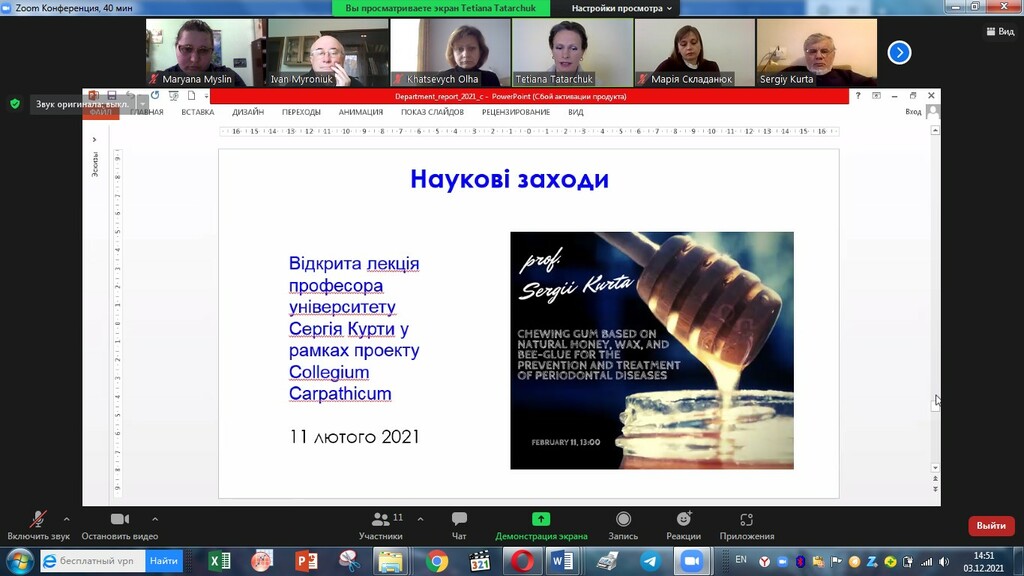Select Maryana Myslin video thumbnail

click(205, 52)
